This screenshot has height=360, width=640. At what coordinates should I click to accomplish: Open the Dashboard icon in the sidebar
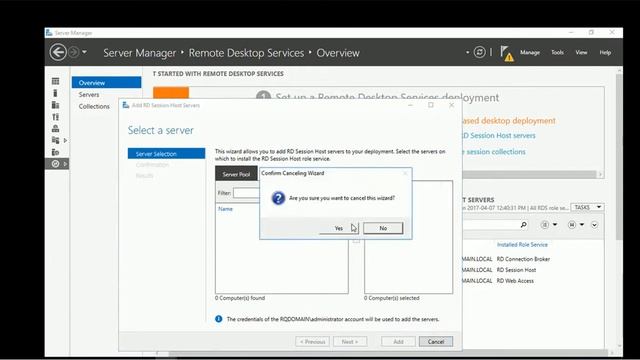(56, 81)
